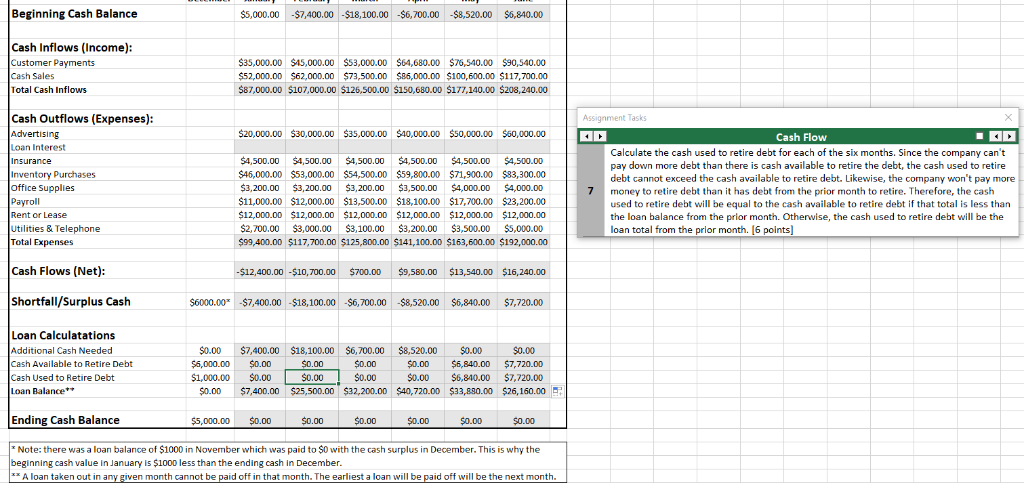Select the task number 7 cell

(591, 191)
